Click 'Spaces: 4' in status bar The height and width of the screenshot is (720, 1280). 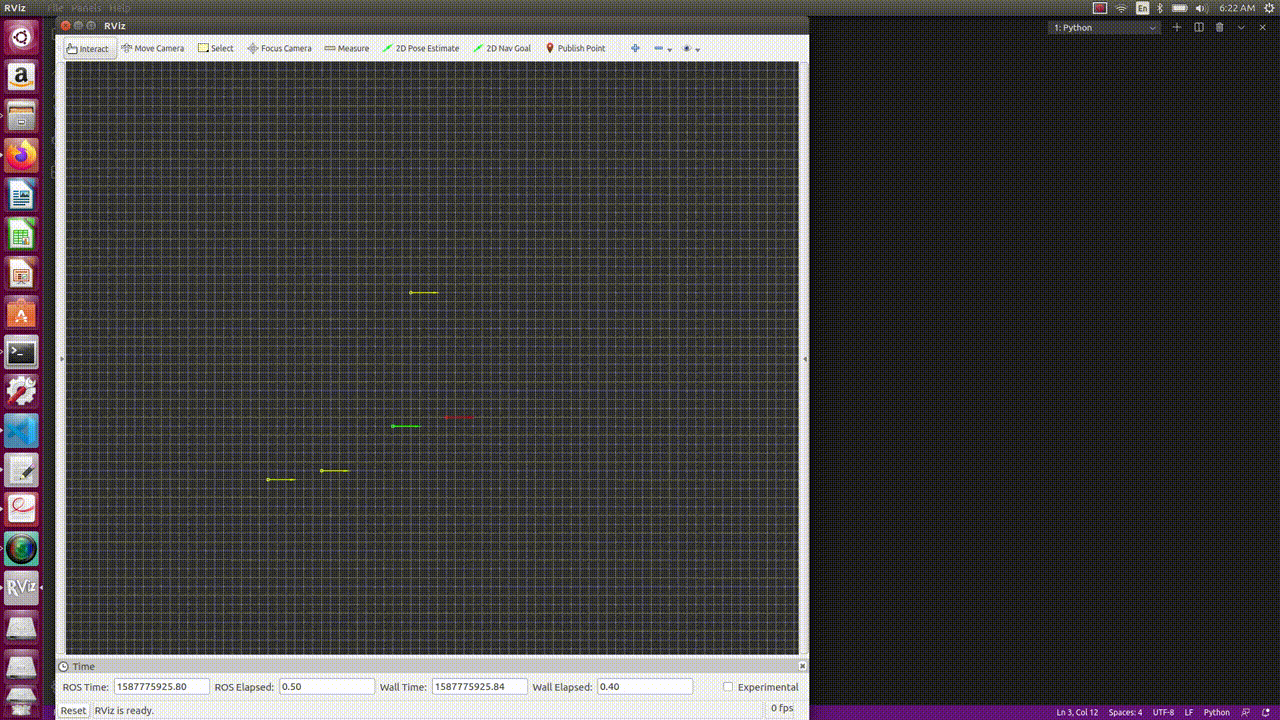point(1126,713)
